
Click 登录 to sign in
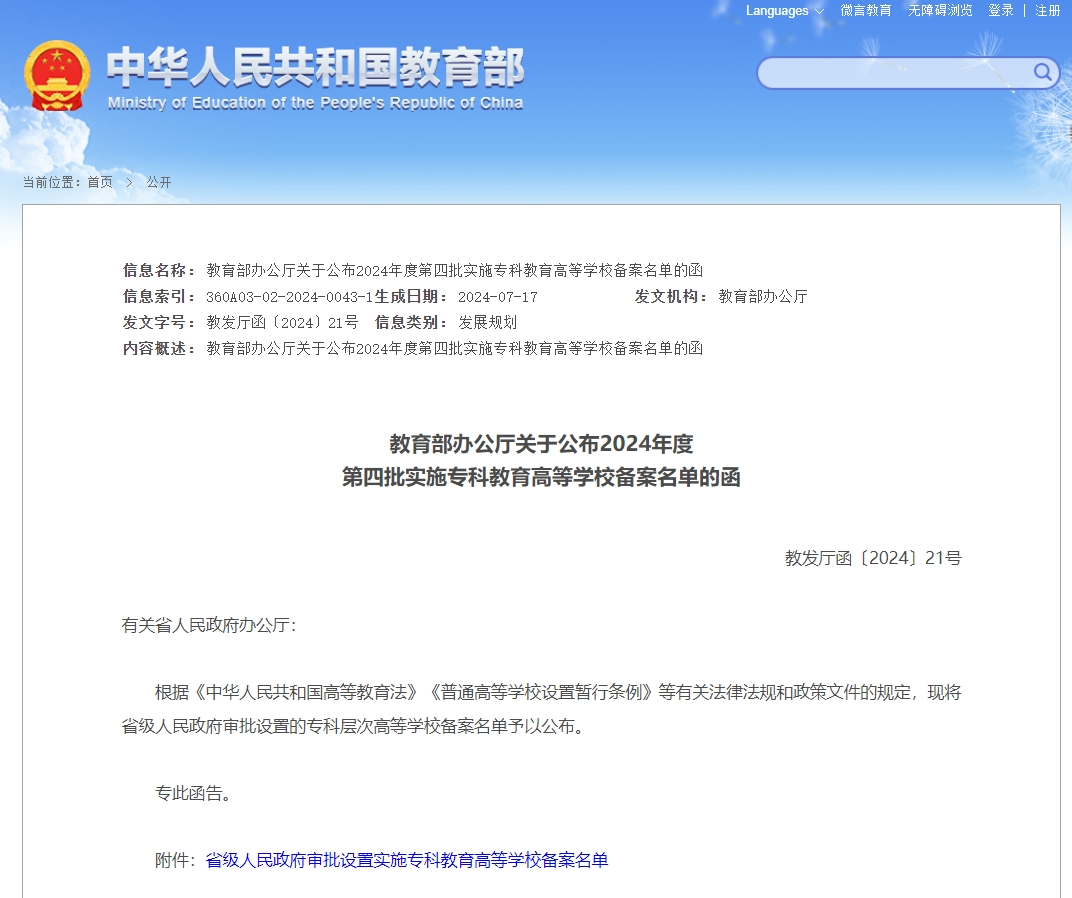tap(999, 11)
